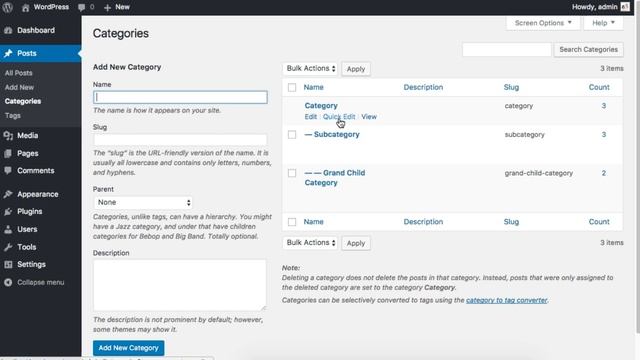
Task: Check the Subcategory row checkbox
Action: [x=292, y=135]
